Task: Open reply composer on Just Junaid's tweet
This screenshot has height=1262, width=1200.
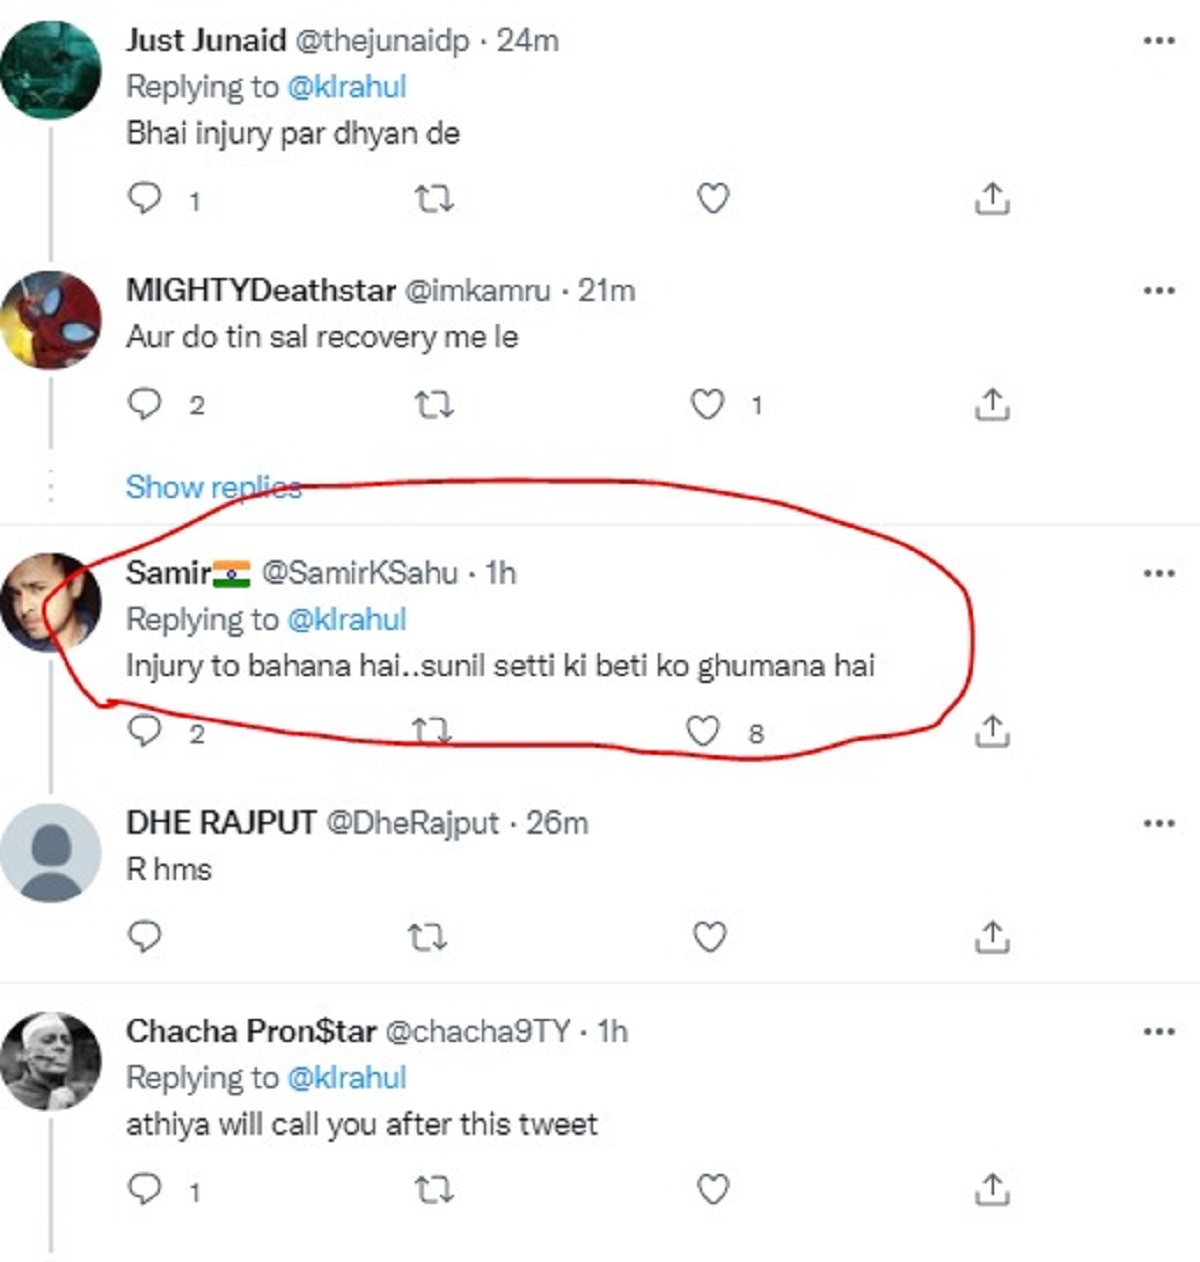Action: [x=147, y=199]
